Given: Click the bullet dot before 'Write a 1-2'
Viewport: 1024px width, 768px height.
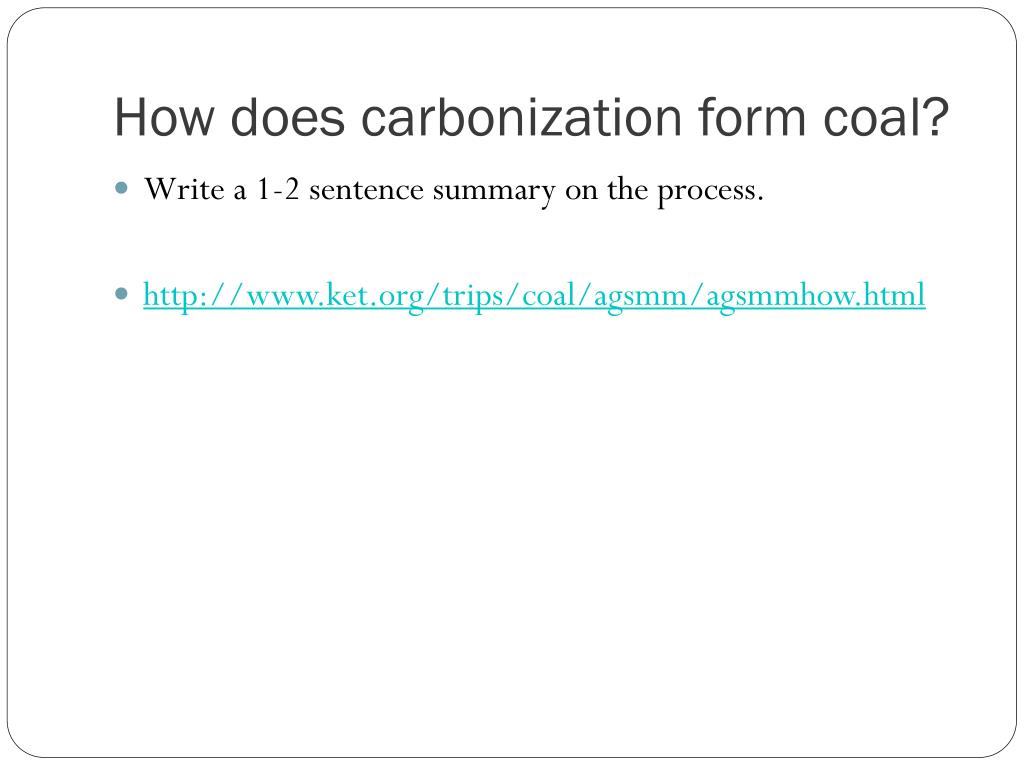Looking at the screenshot, I should pyautogui.click(x=121, y=188).
